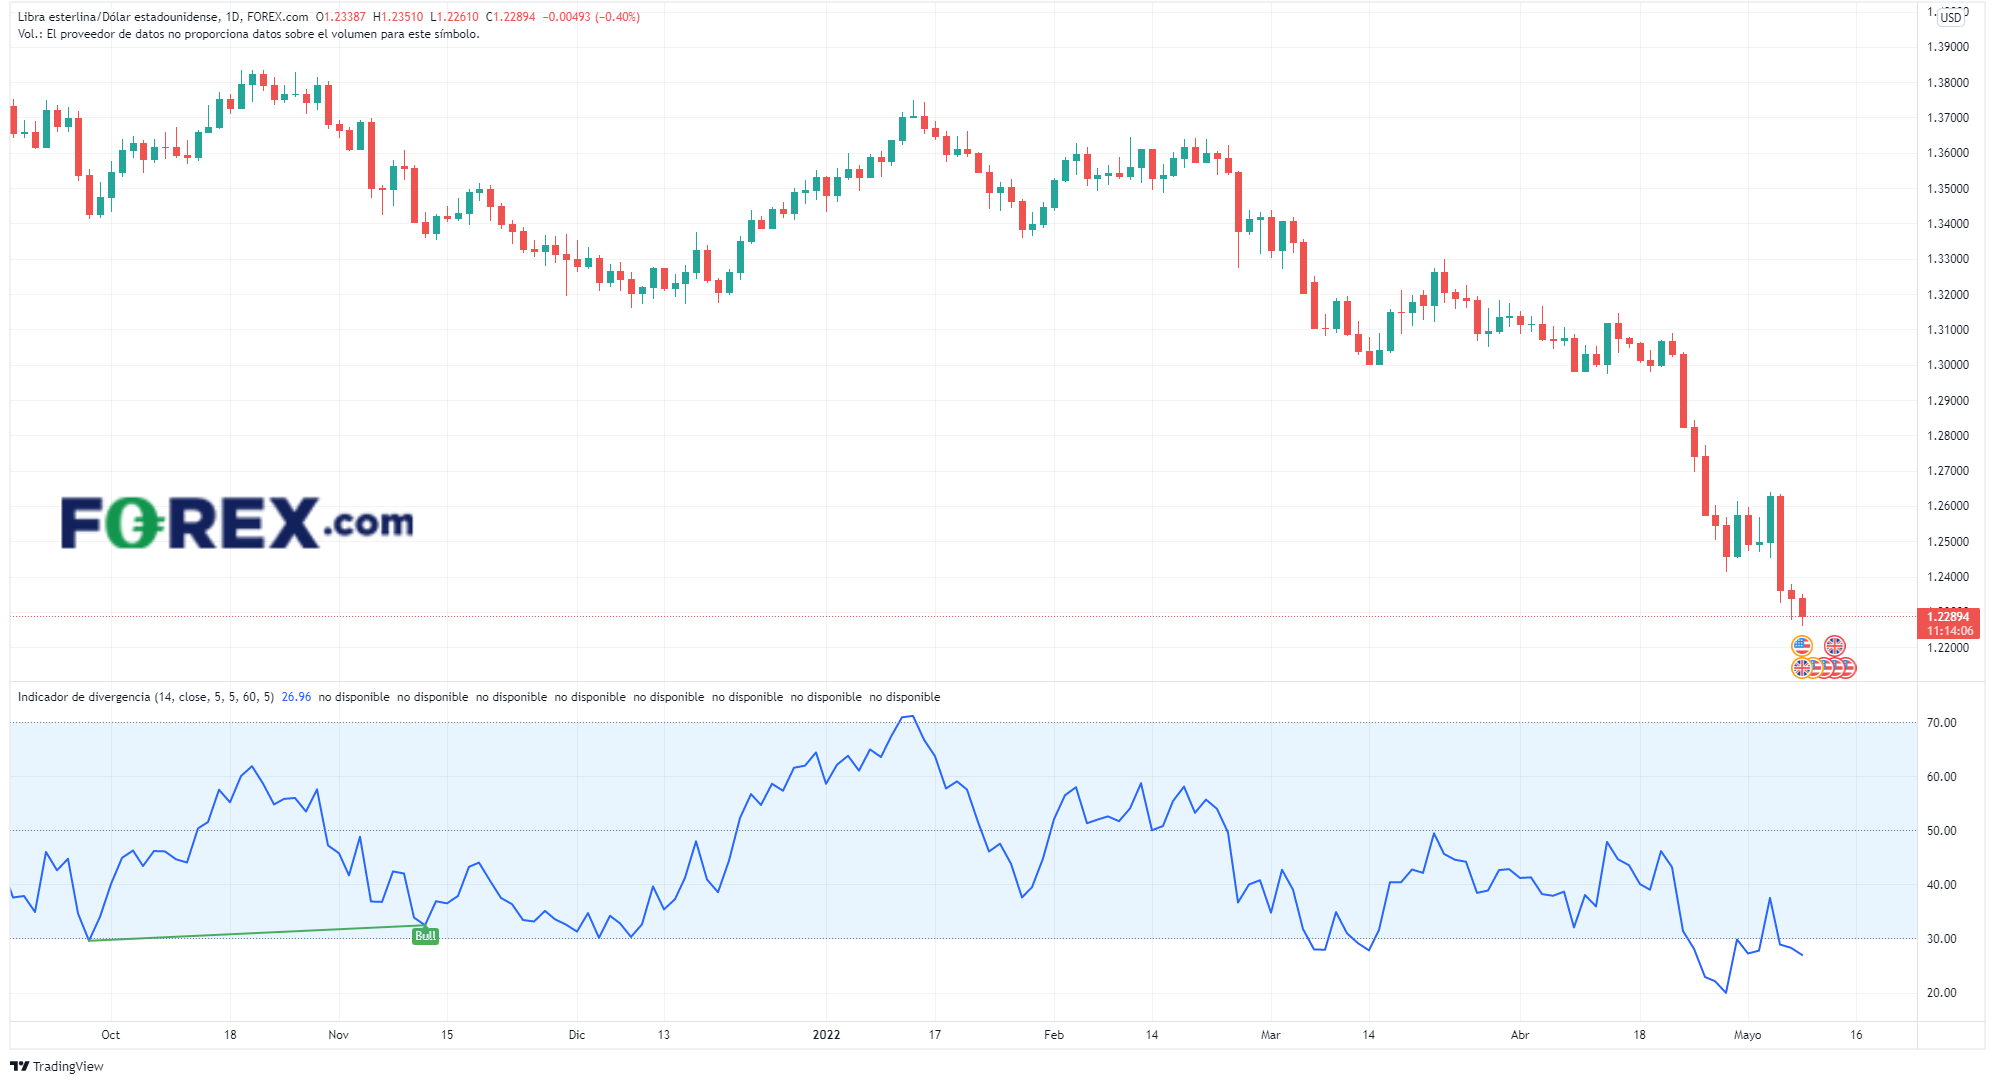The image size is (1995, 1084).
Task: Click the 1.33000 price axis label
Action: click(1948, 259)
